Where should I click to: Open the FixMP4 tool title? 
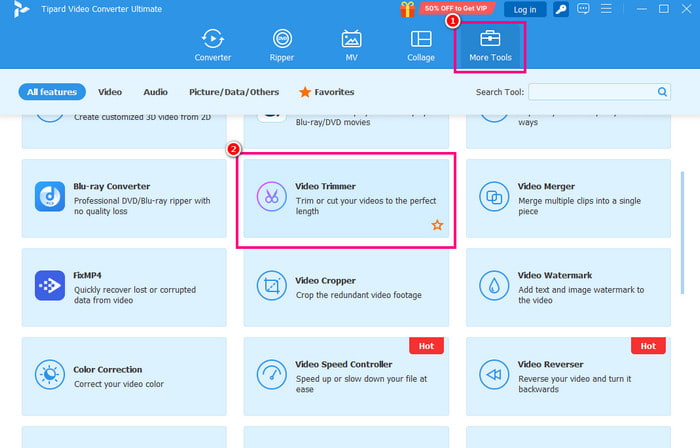coord(87,275)
